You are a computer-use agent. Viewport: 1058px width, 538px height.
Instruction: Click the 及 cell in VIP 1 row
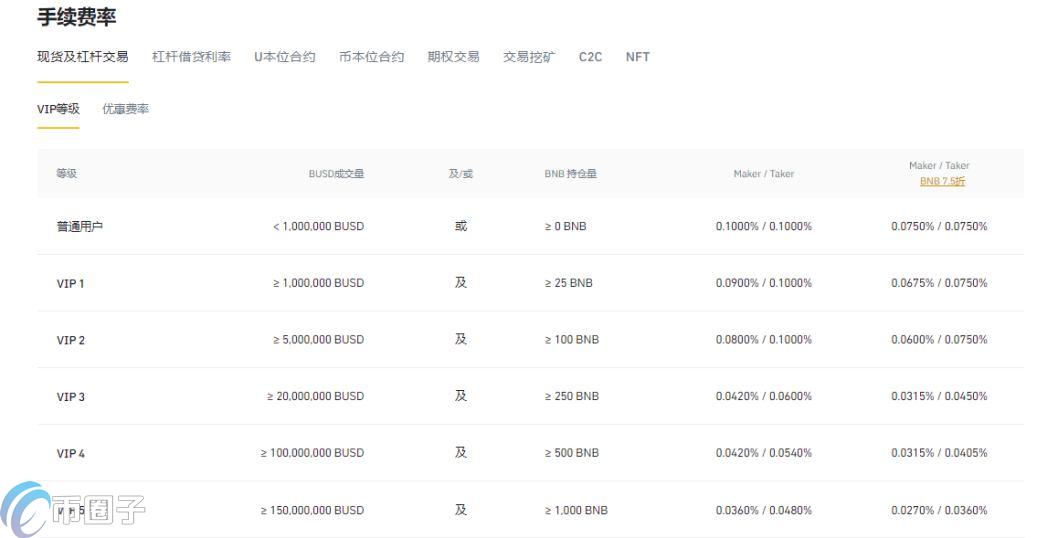pyautogui.click(x=461, y=283)
